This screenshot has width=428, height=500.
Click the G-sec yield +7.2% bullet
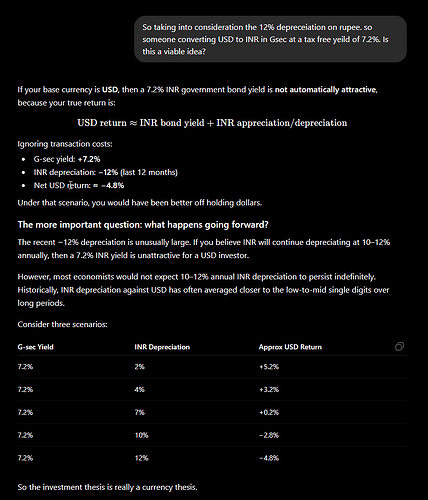click(x=67, y=159)
